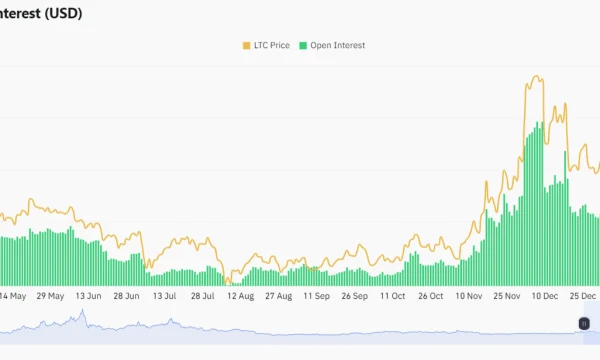Screen dimensions: 600x360
Task: Click the 28 Jun date label
Action: coord(126,296)
